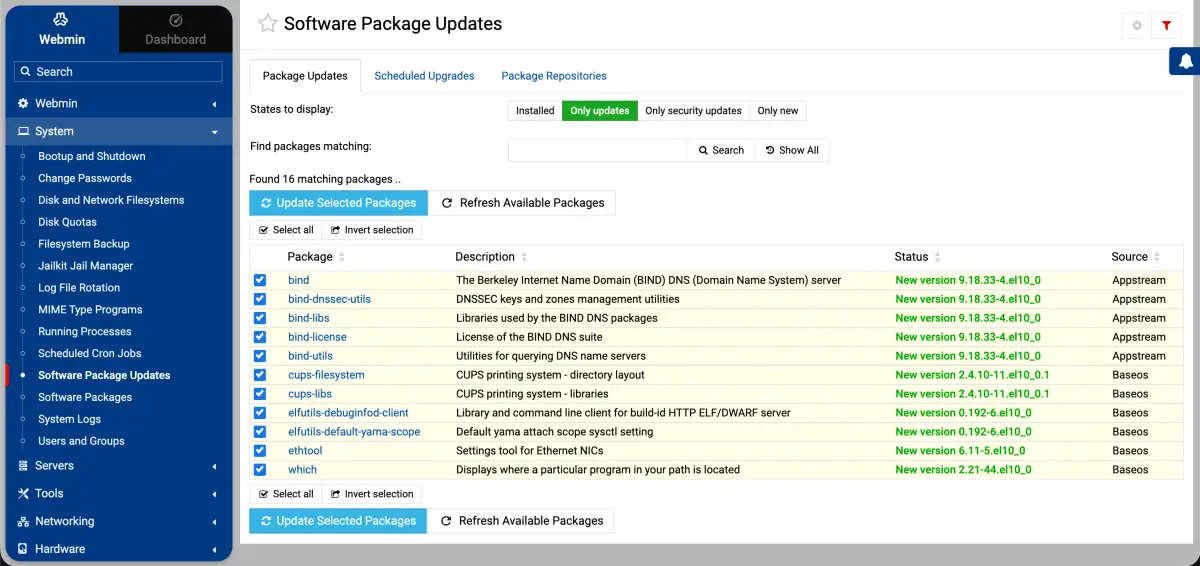Image resolution: width=1200 pixels, height=566 pixels.
Task: Switch to Scheduled Upgrades tab
Action: pos(424,76)
